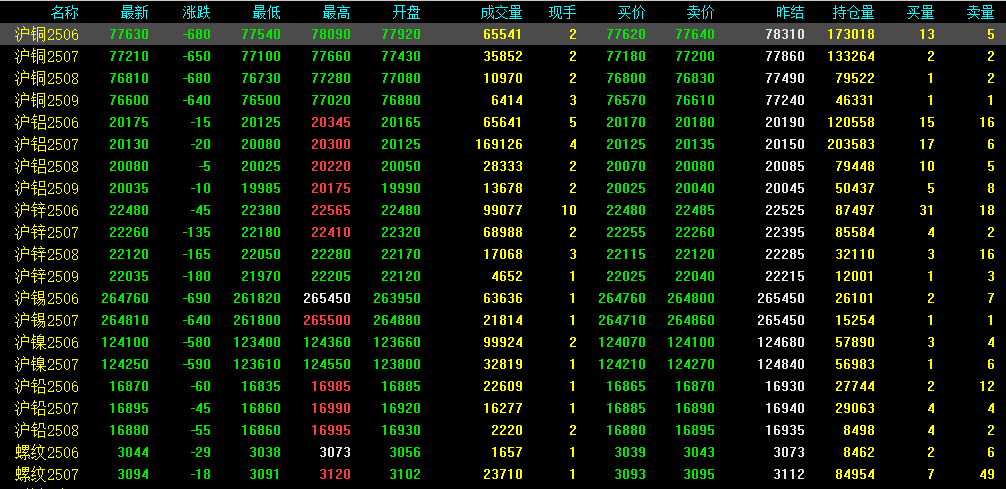The image size is (1006, 489).
Task: Sort by the 最低 column header
Action: [266, 12]
